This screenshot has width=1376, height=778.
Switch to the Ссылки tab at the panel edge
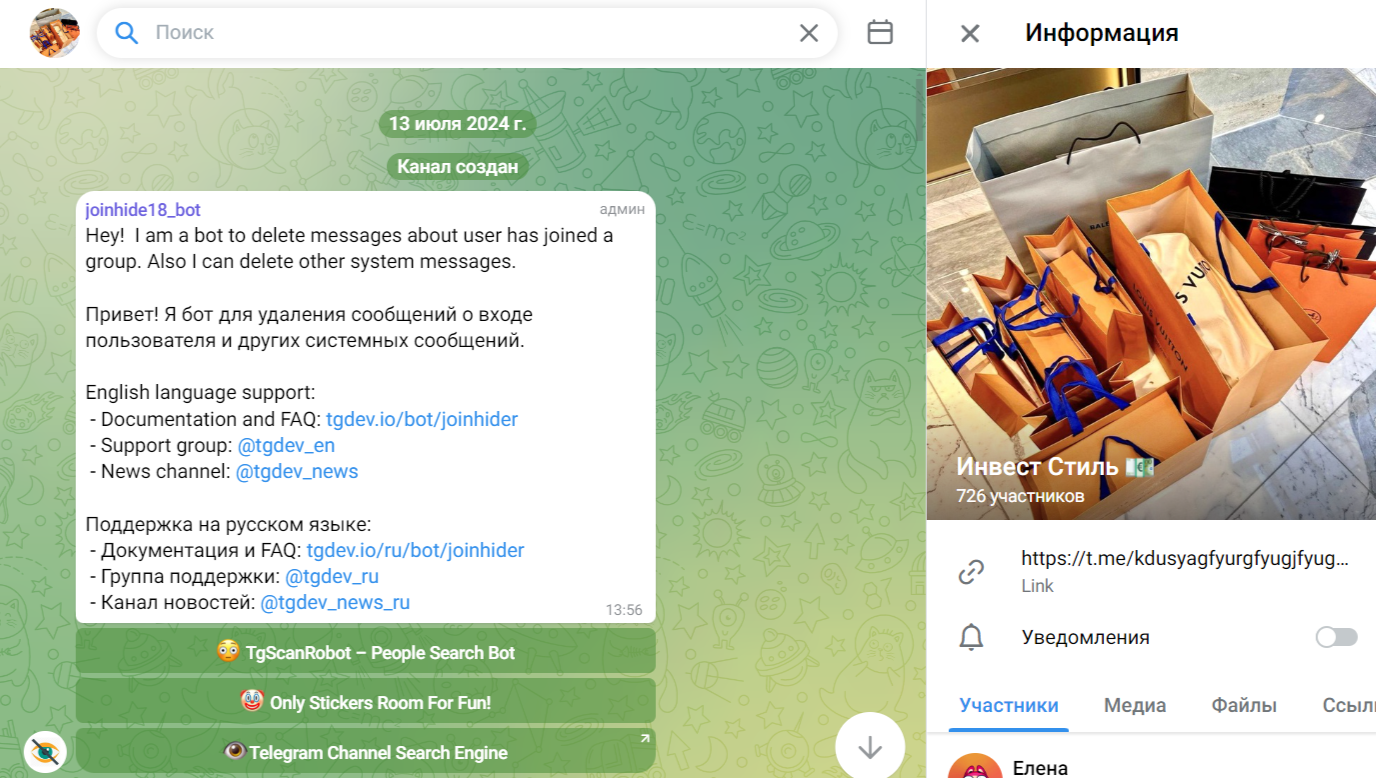[x=1348, y=705]
